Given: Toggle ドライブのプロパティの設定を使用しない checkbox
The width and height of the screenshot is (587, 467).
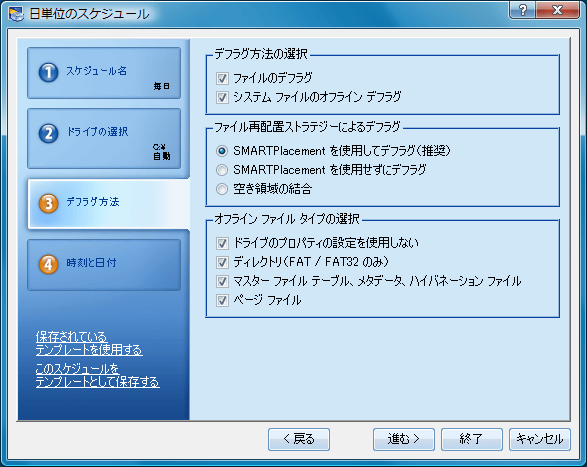Looking at the screenshot, I should (x=222, y=243).
